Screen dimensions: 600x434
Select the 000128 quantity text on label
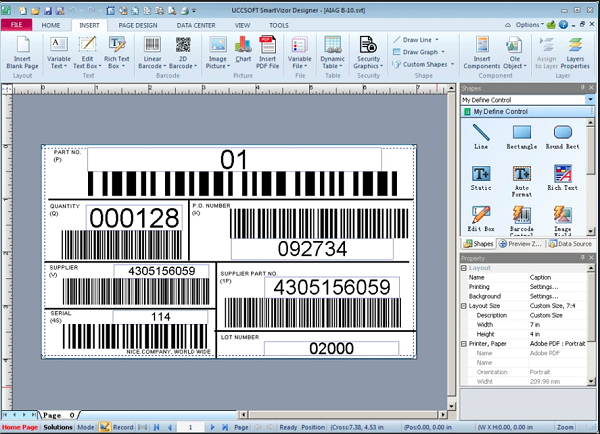[134, 218]
